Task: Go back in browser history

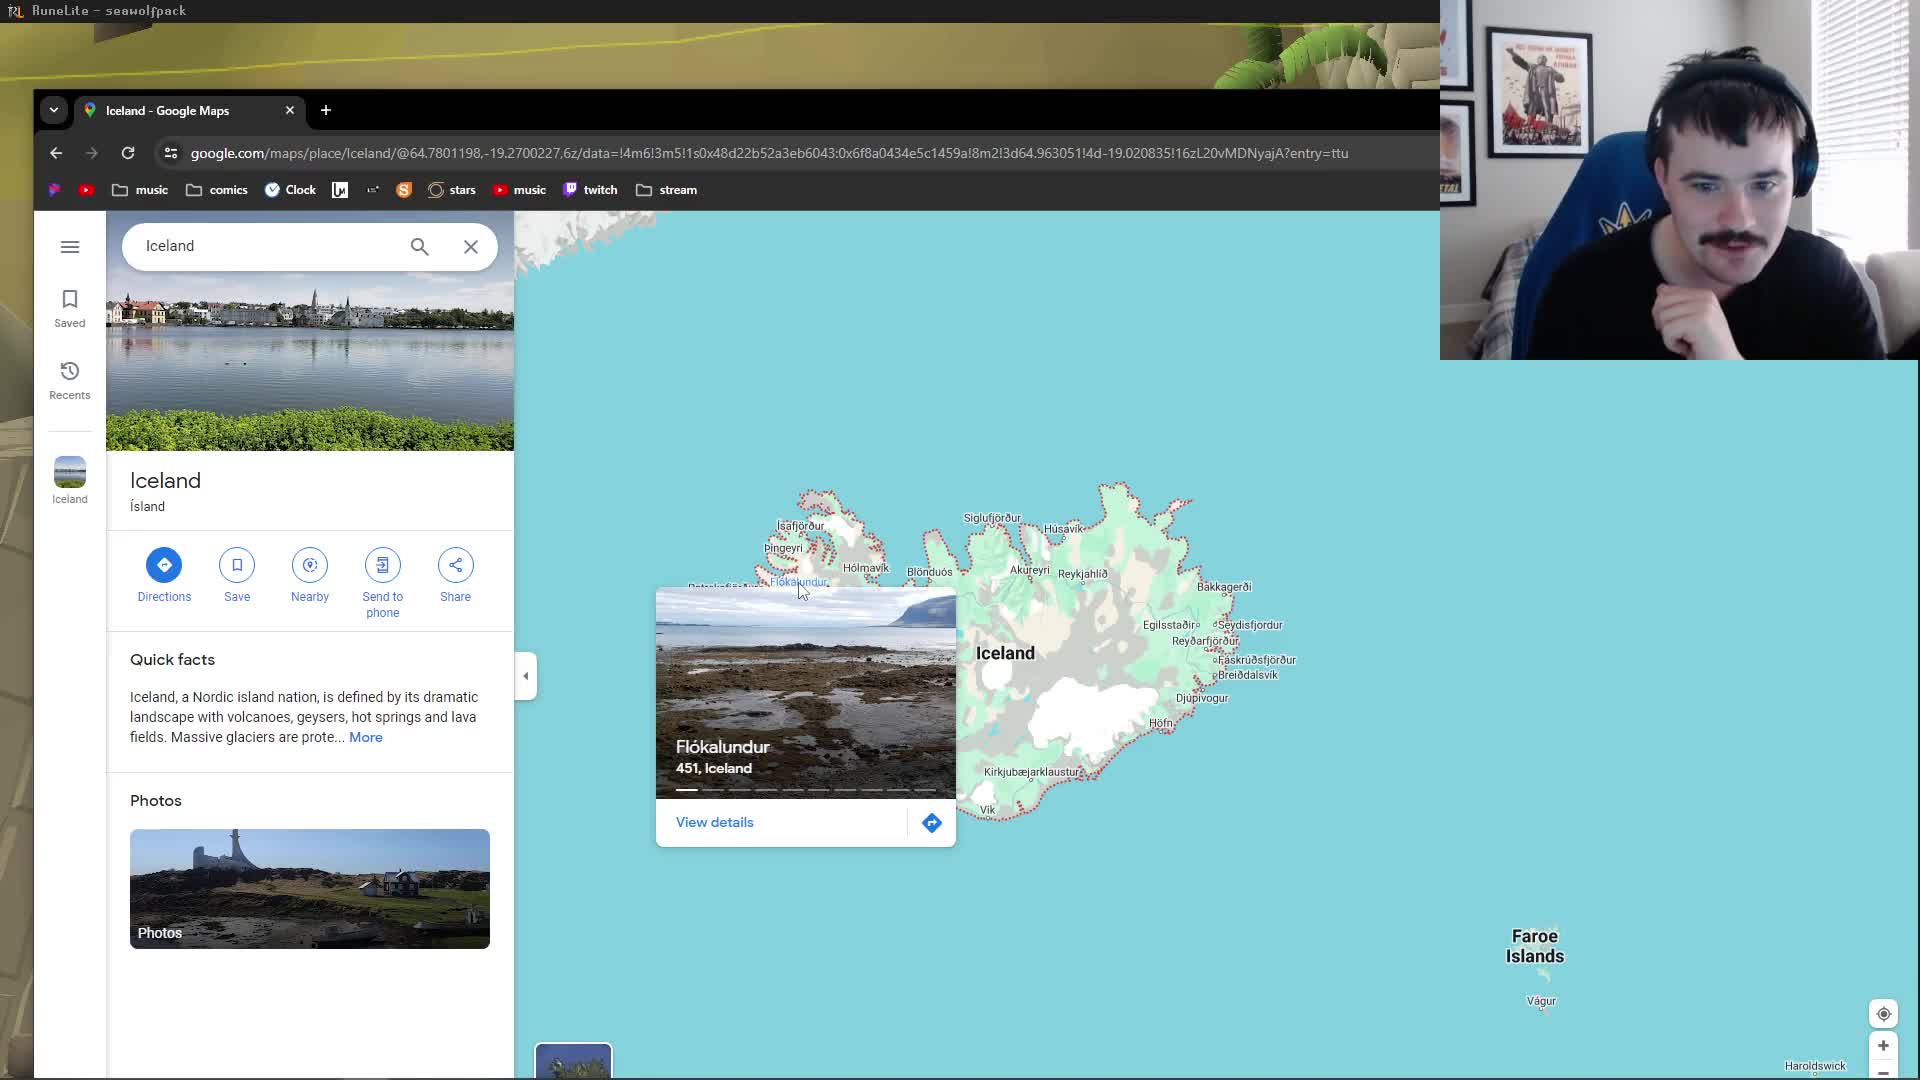Action: [56, 153]
